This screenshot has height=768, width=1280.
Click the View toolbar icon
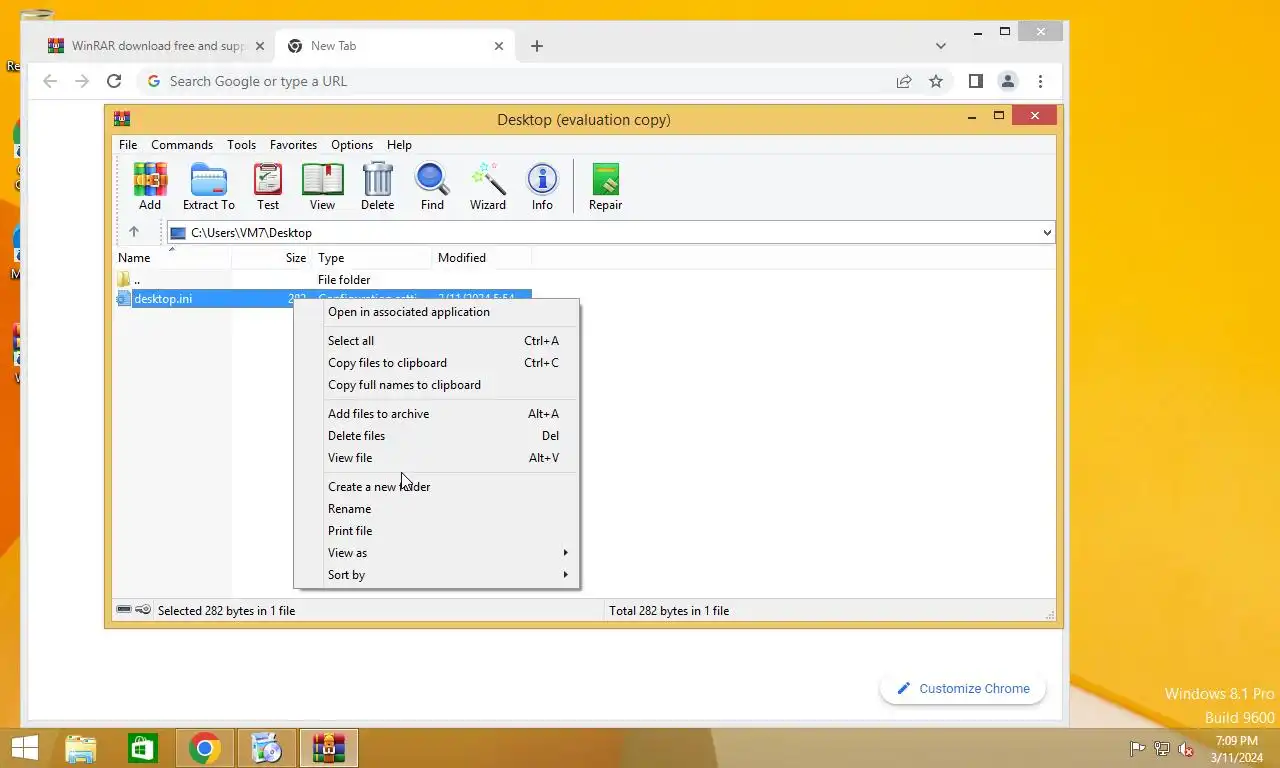(322, 187)
